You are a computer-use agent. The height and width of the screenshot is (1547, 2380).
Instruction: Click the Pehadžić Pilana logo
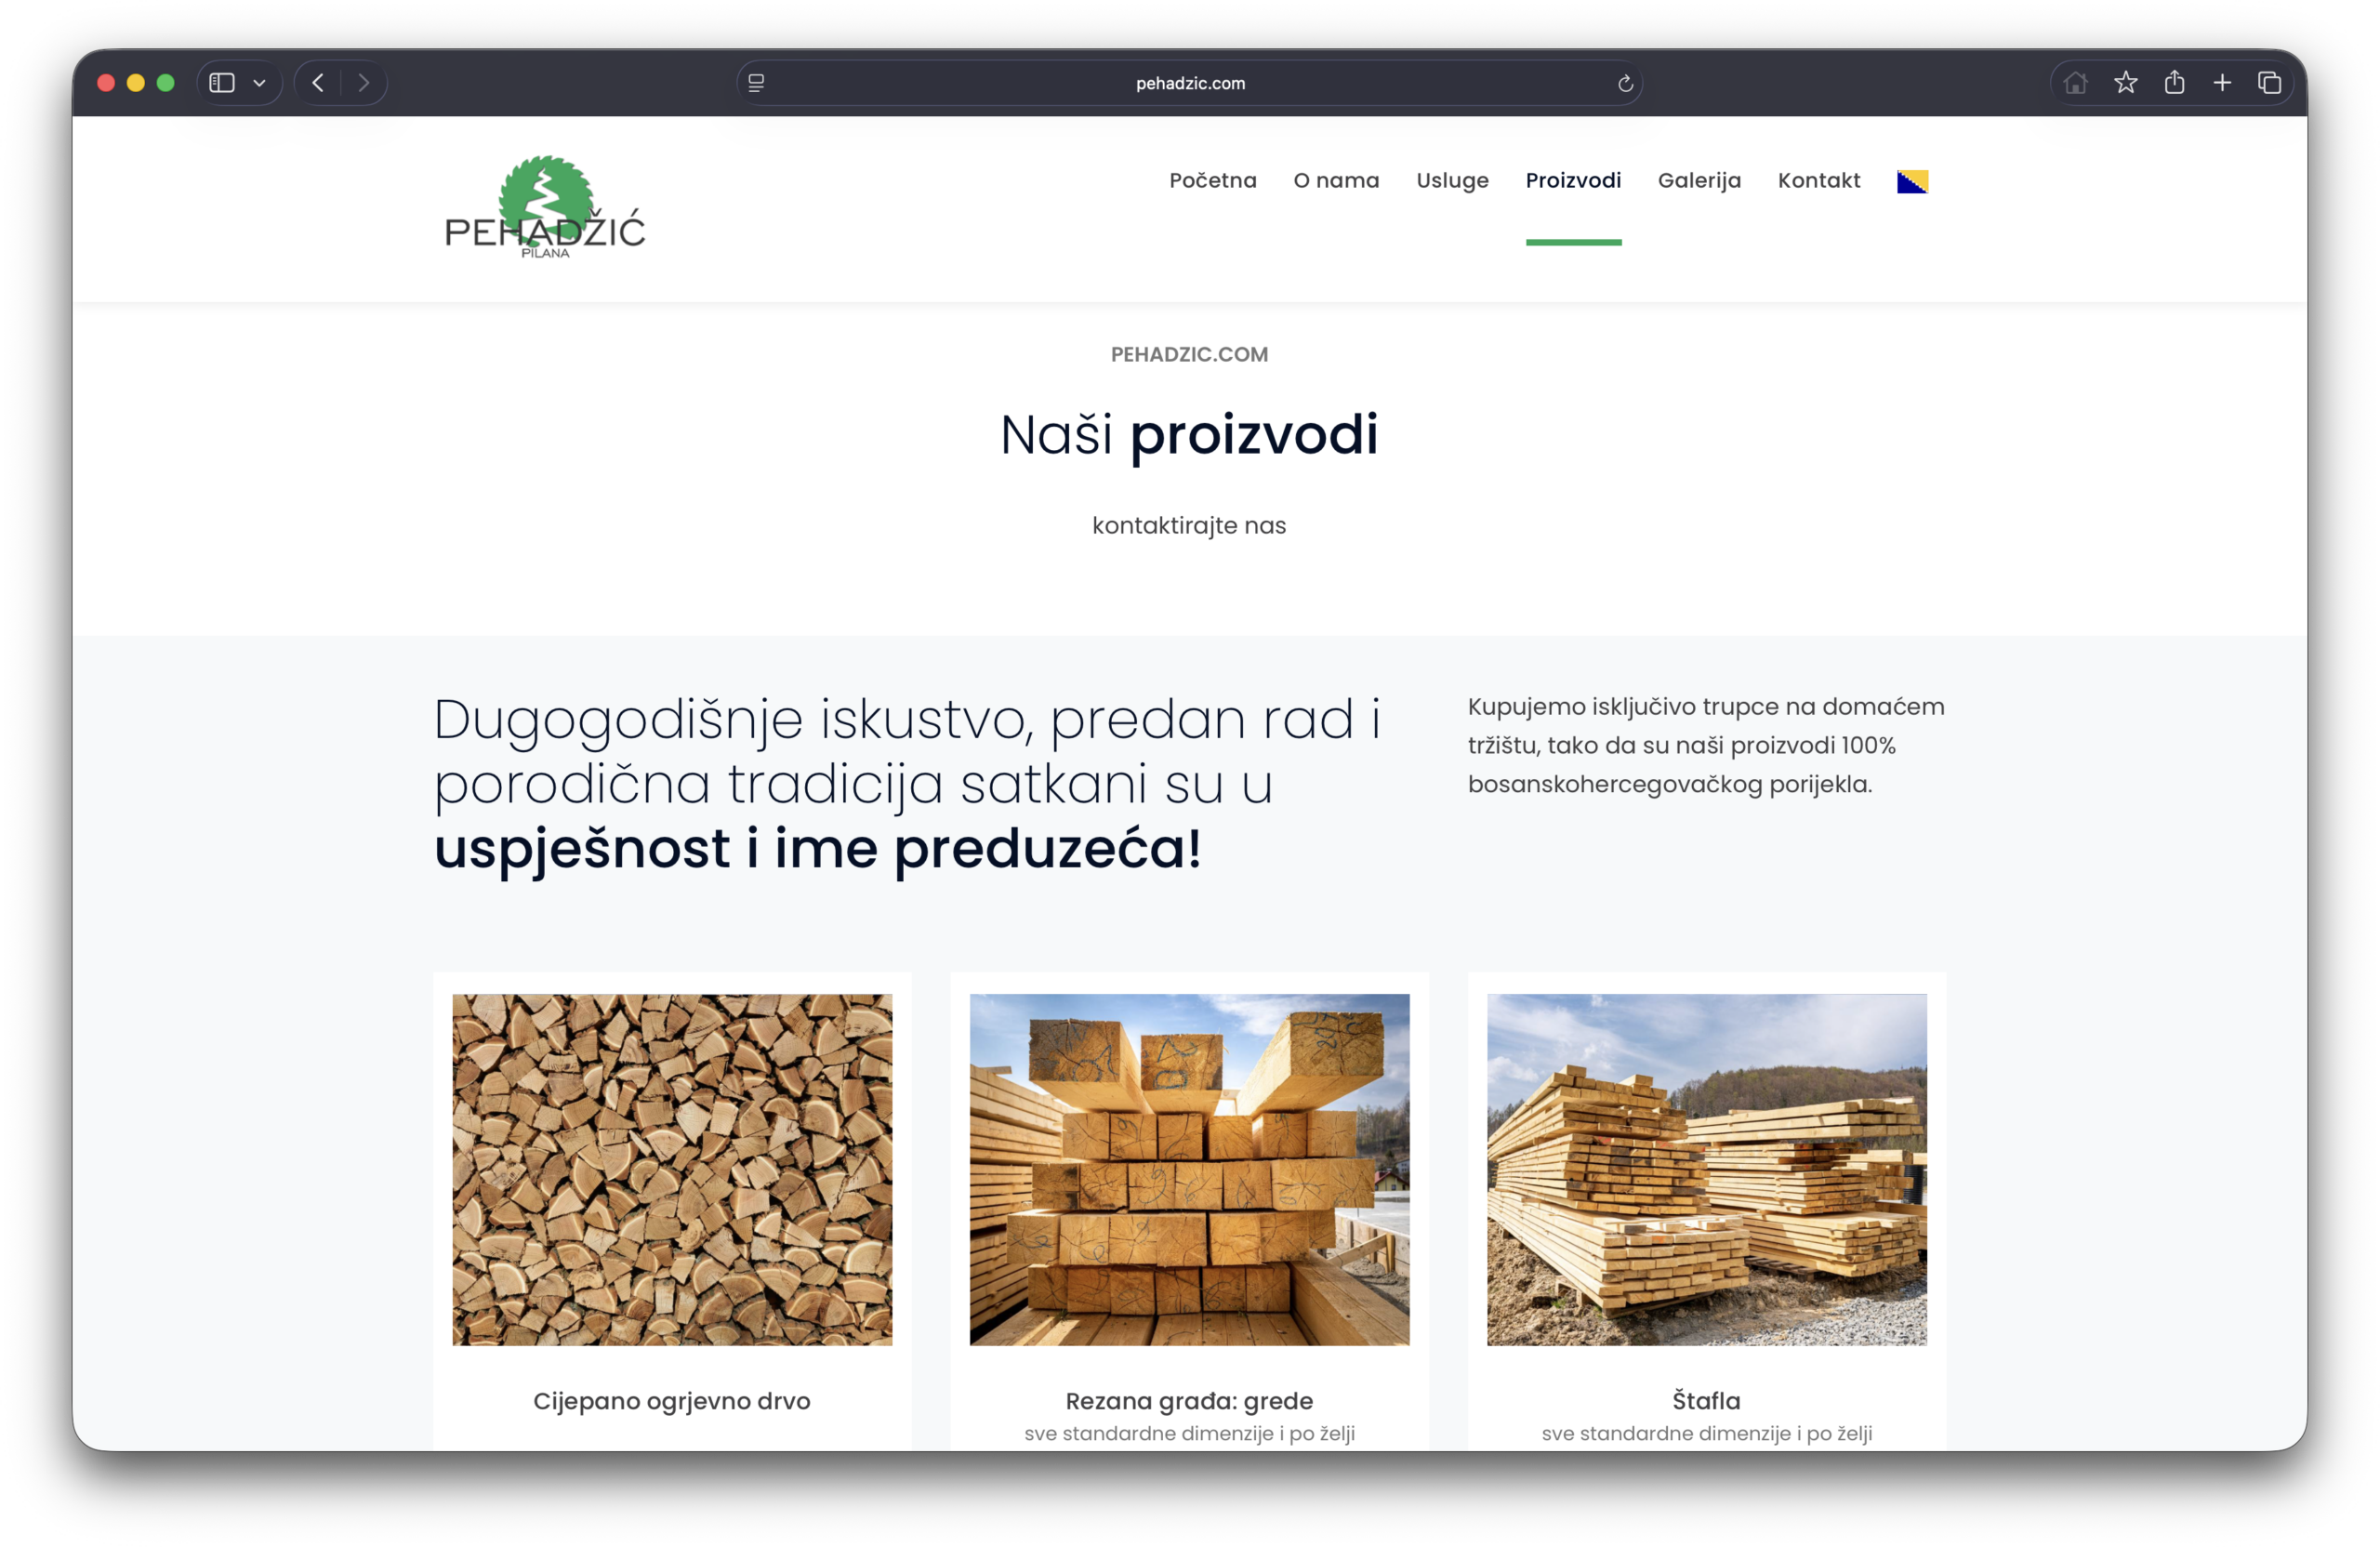[545, 208]
